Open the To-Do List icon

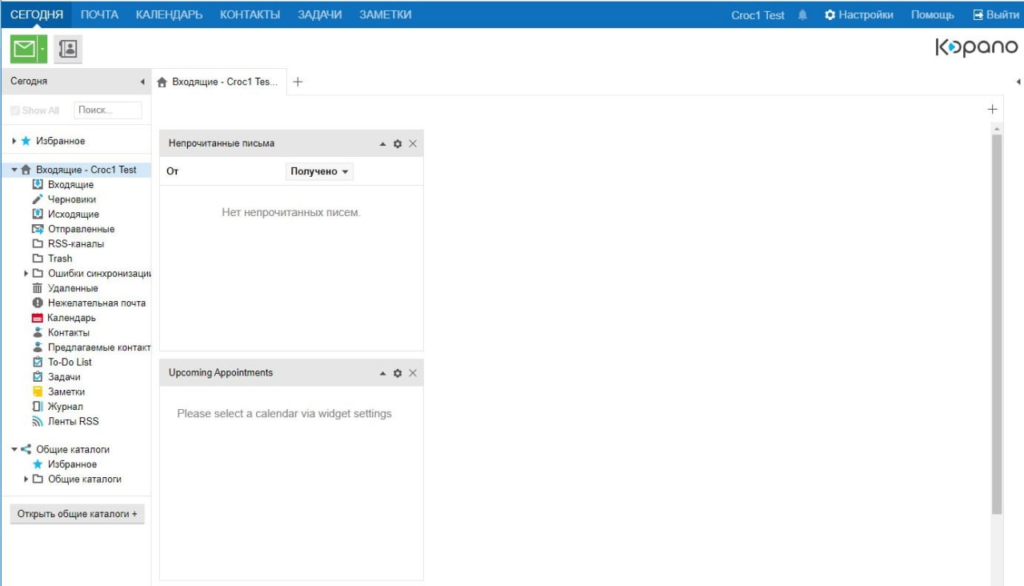(37, 363)
